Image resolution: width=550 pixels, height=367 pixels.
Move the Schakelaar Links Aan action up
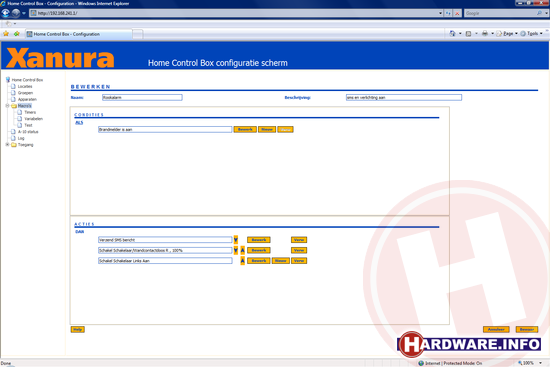click(242, 261)
